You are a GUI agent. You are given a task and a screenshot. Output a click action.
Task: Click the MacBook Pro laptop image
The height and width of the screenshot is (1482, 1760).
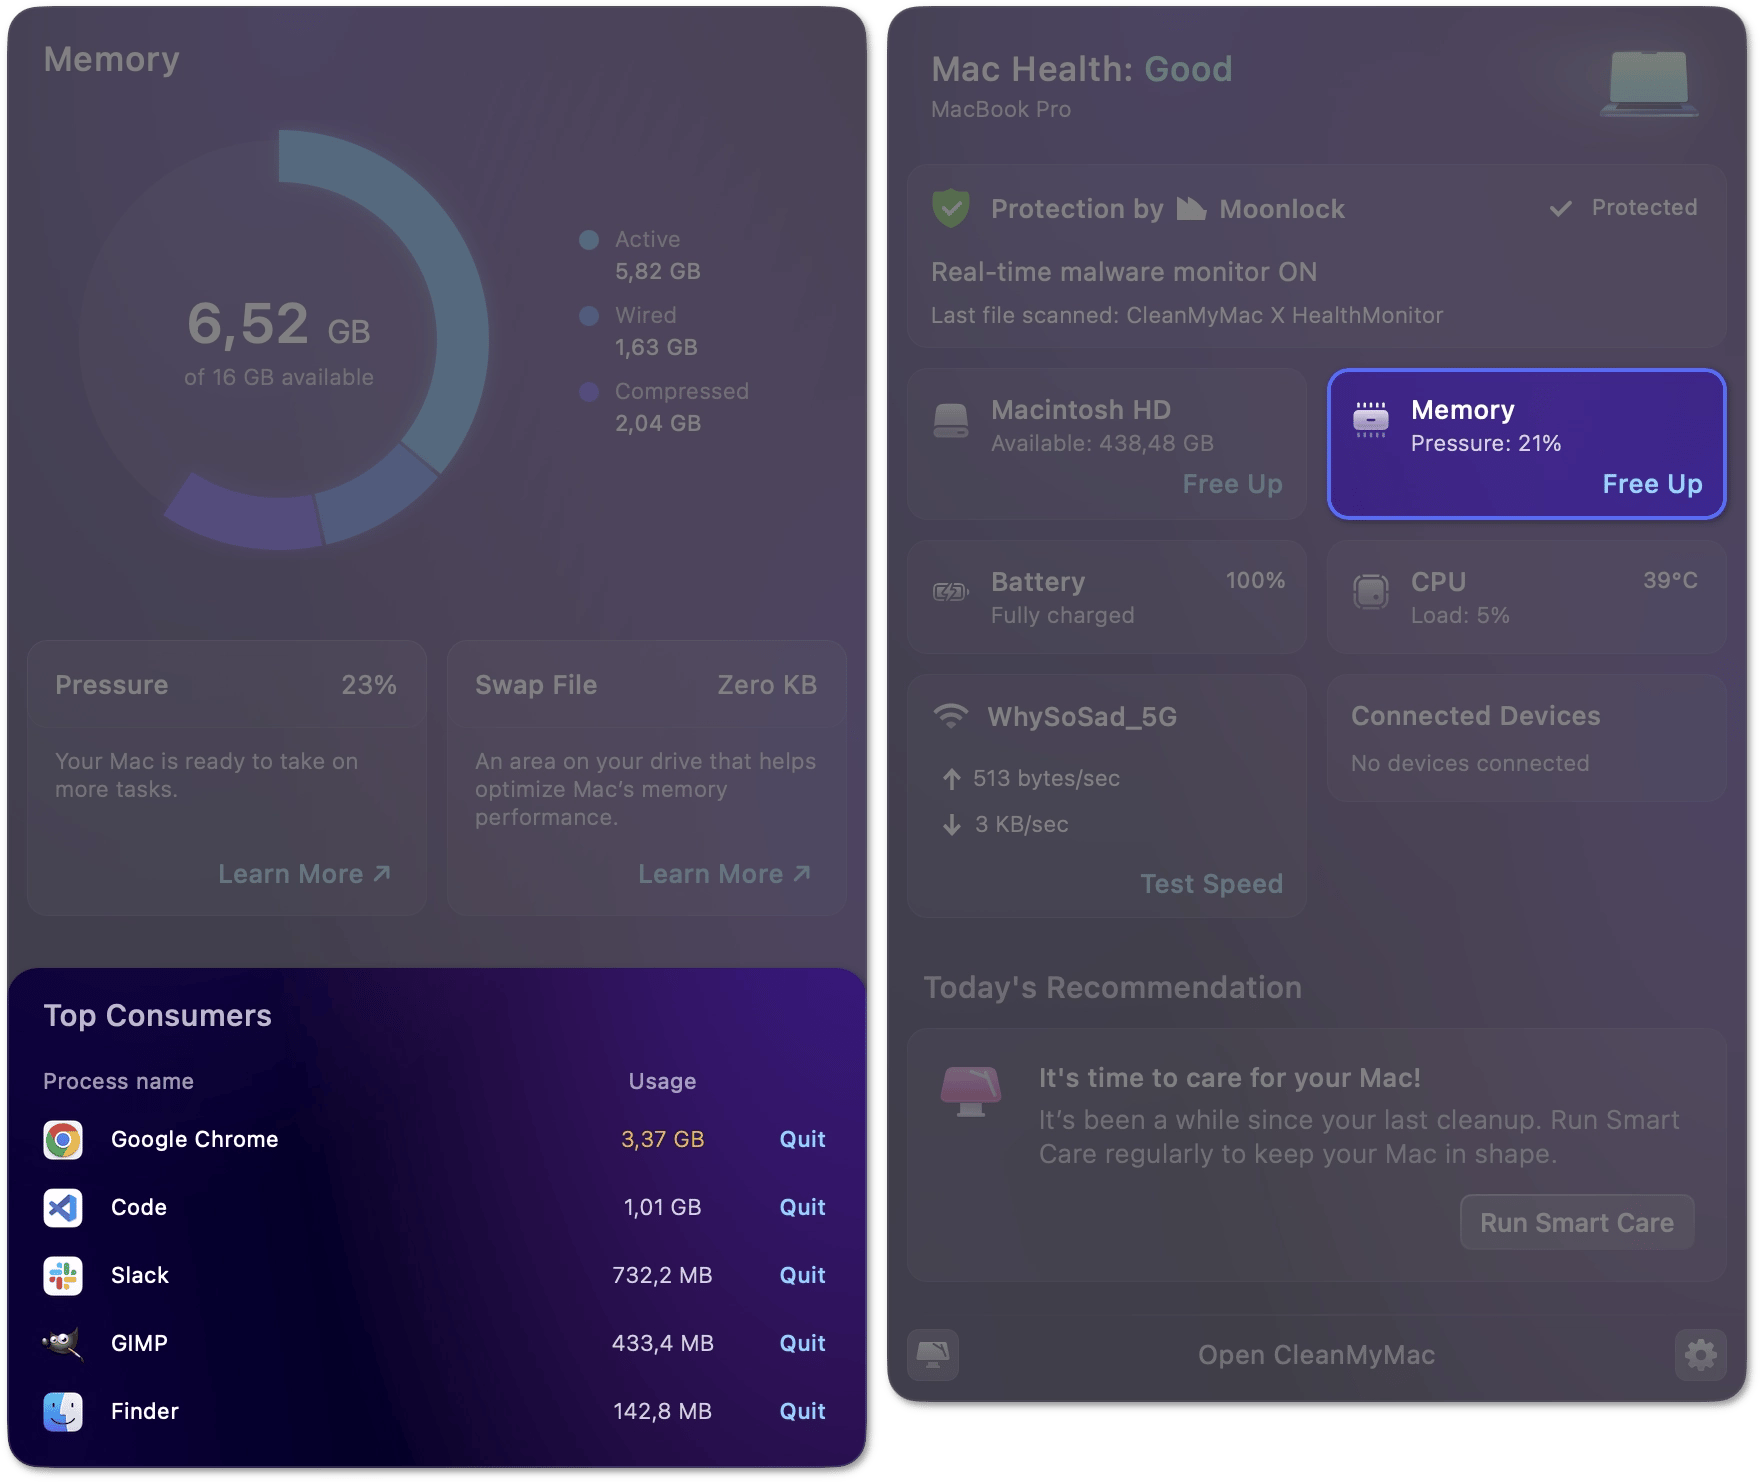pyautogui.click(x=1648, y=84)
